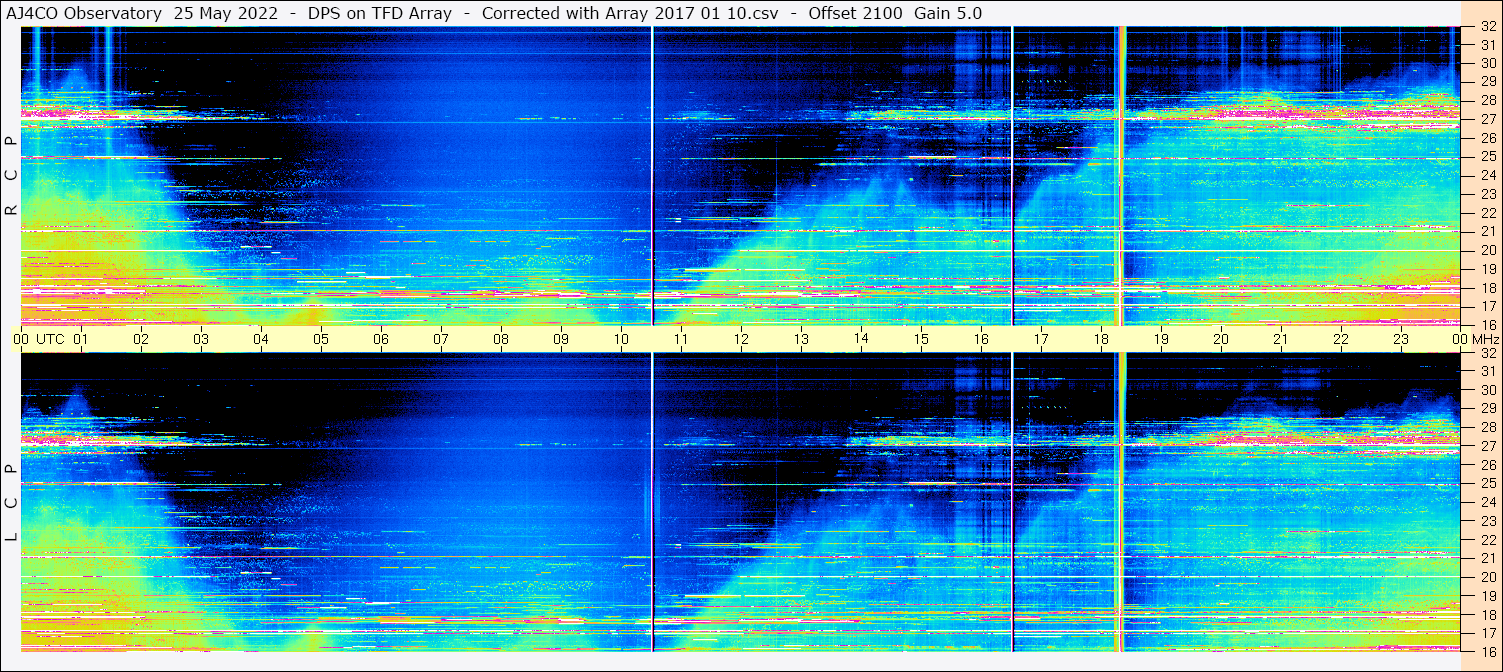
Task: Click the 06 hour label on UTC axis
Action: tap(381, 339)
